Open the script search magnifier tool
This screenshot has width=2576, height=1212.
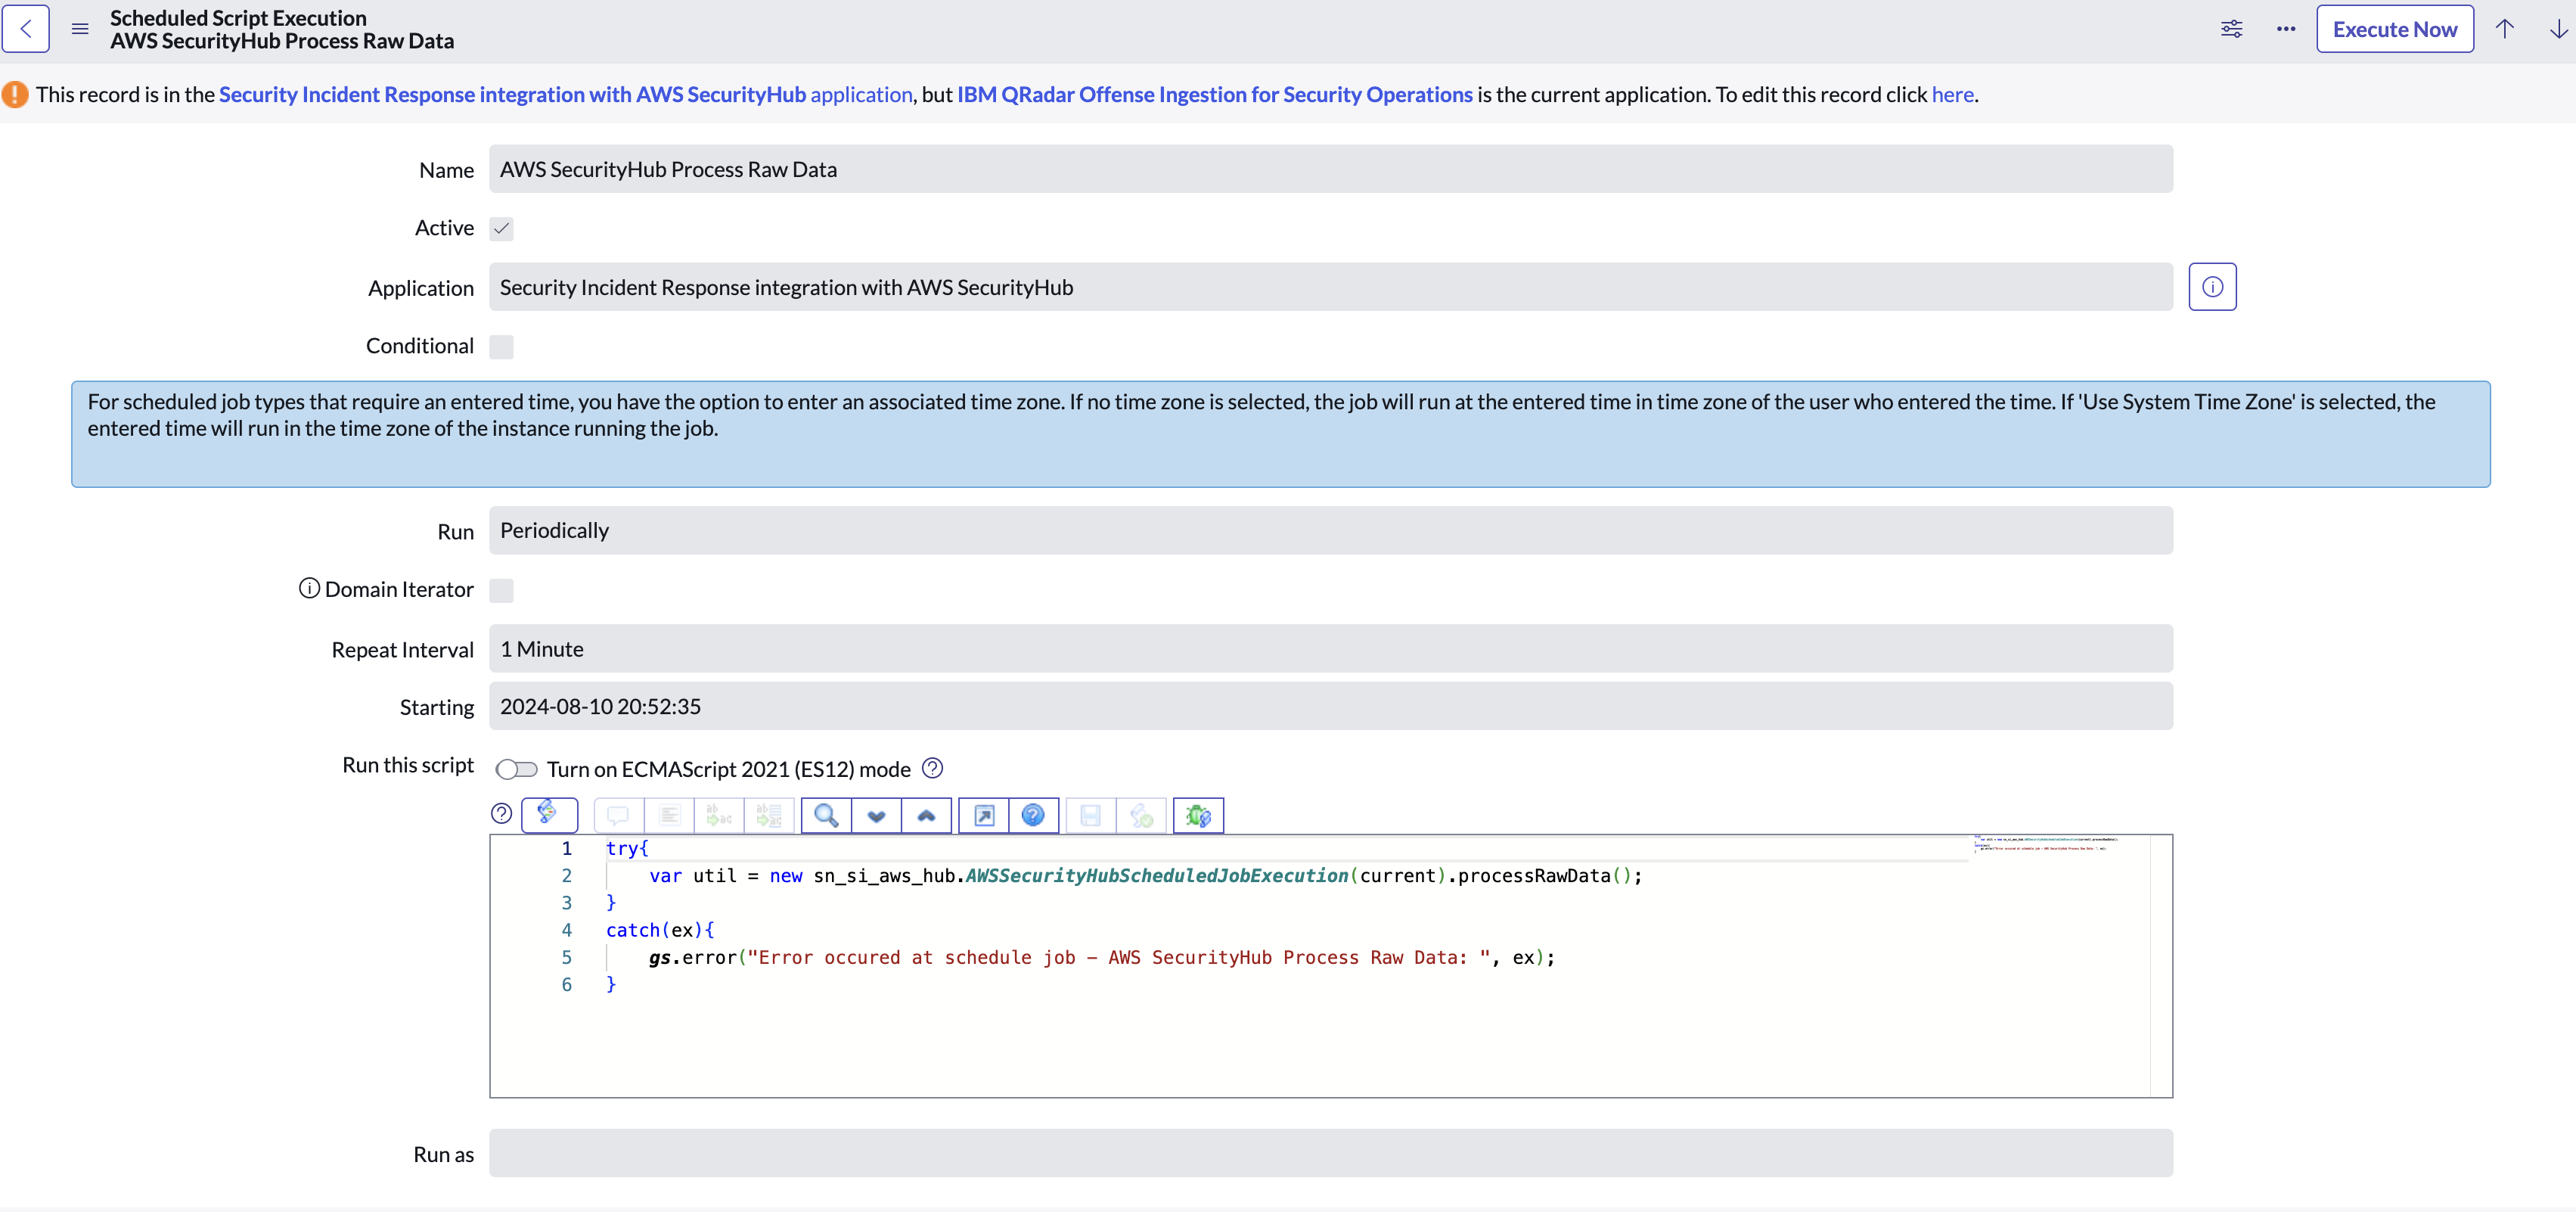click(826, 816)
